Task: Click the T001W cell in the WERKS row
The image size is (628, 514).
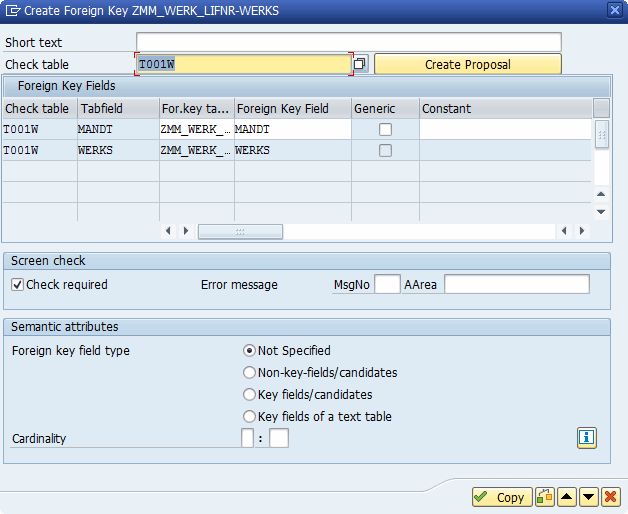Action: coord(40,150)
